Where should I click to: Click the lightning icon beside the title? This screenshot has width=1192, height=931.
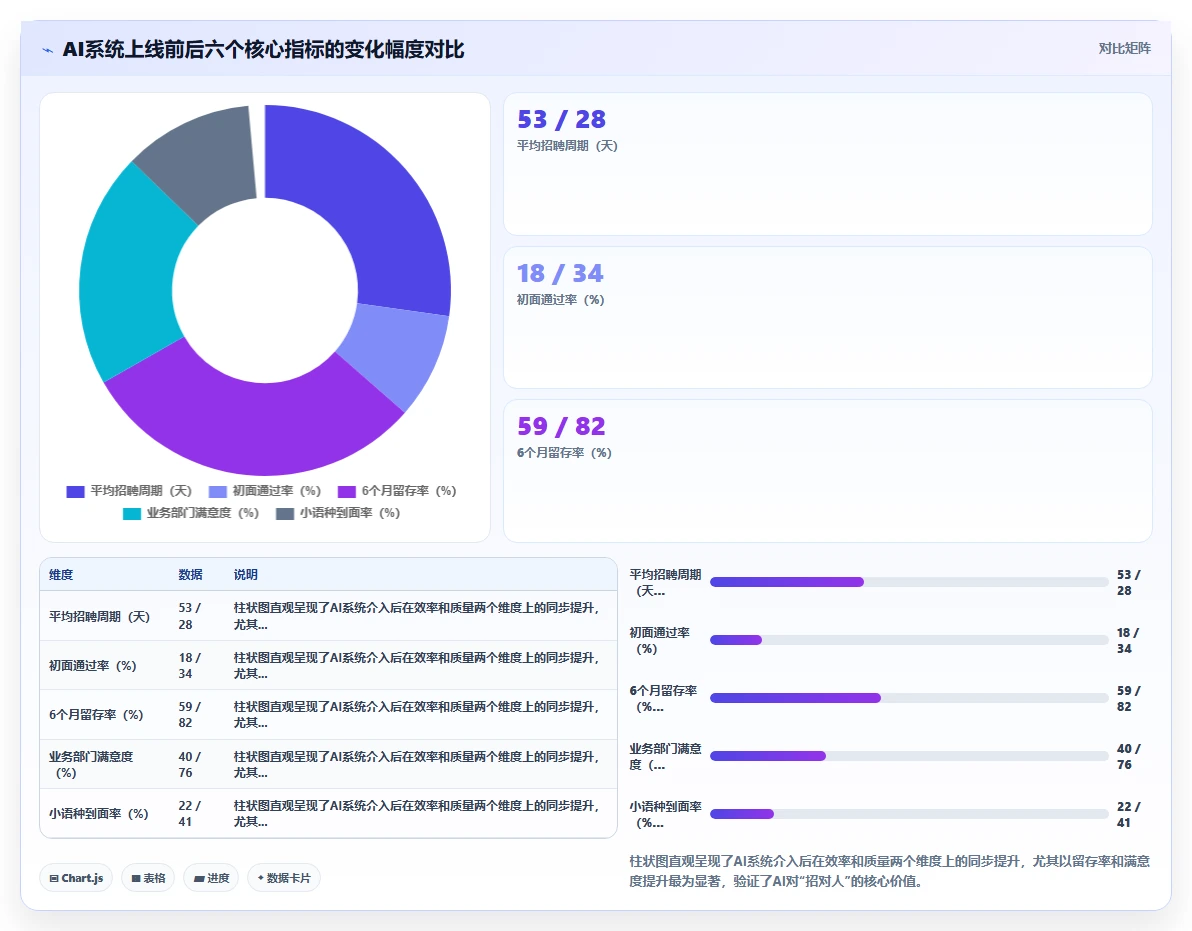pyautogui.click(x=48, y=50)
